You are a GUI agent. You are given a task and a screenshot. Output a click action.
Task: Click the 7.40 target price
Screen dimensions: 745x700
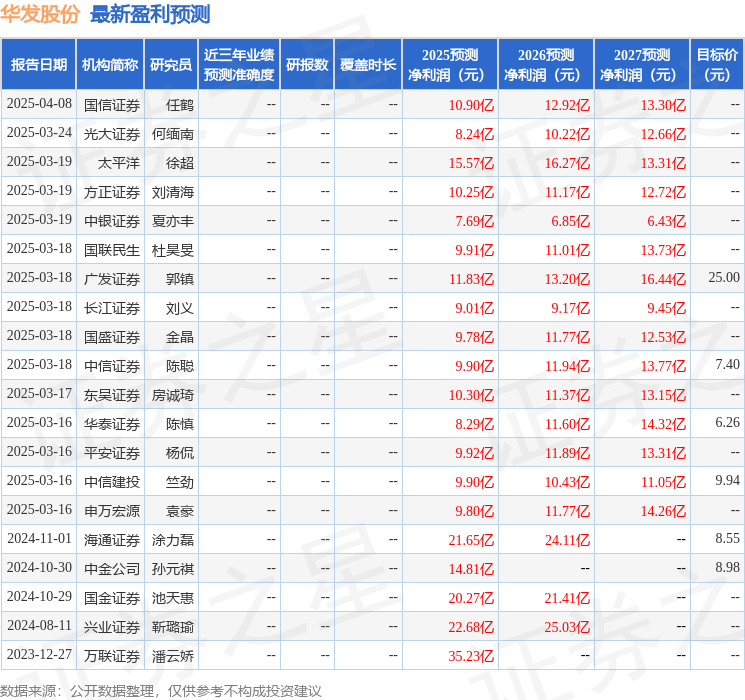coord(727,364)
